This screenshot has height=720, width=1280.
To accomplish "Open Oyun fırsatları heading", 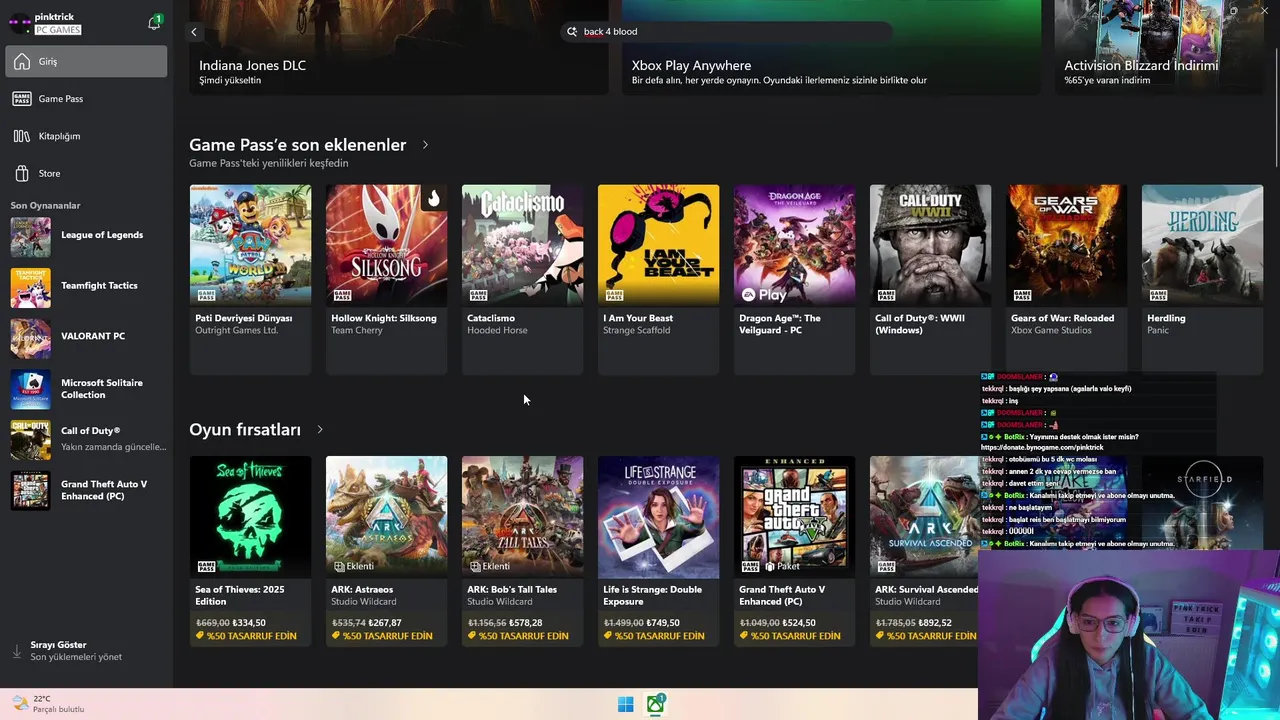I will pos(245,430).
